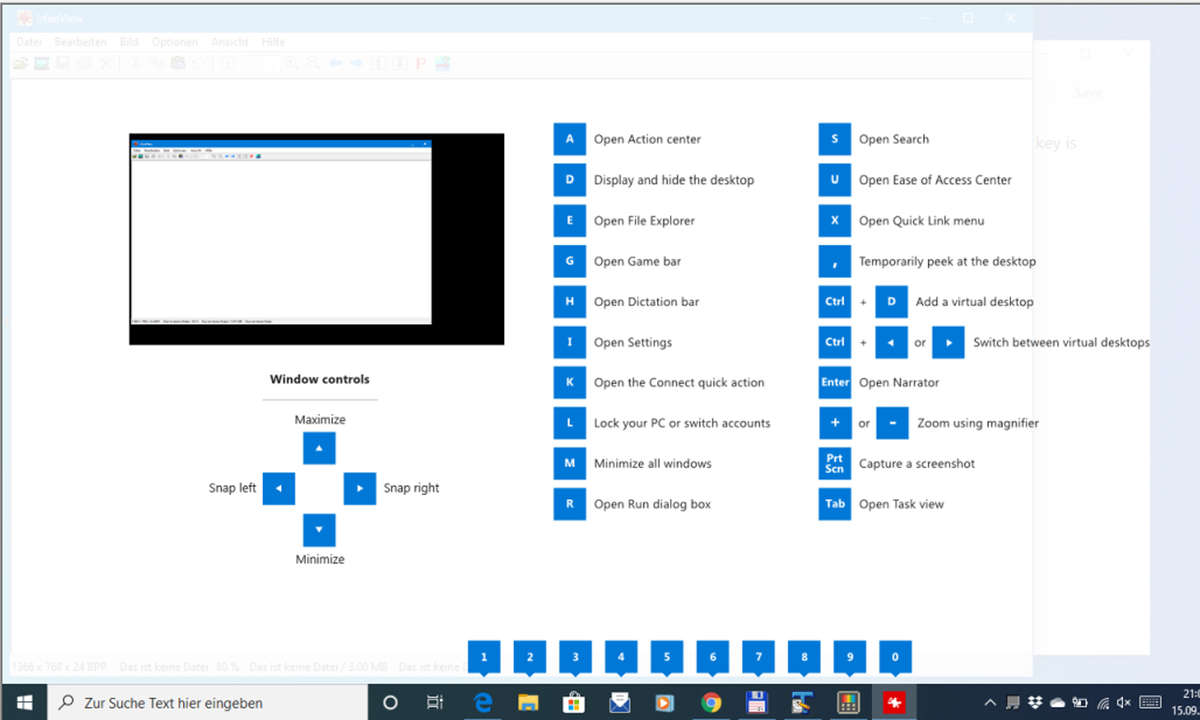The image size is (1200, 720).
Task: Click the Maximize up arrow tile
Action: [x=319, y=449]
